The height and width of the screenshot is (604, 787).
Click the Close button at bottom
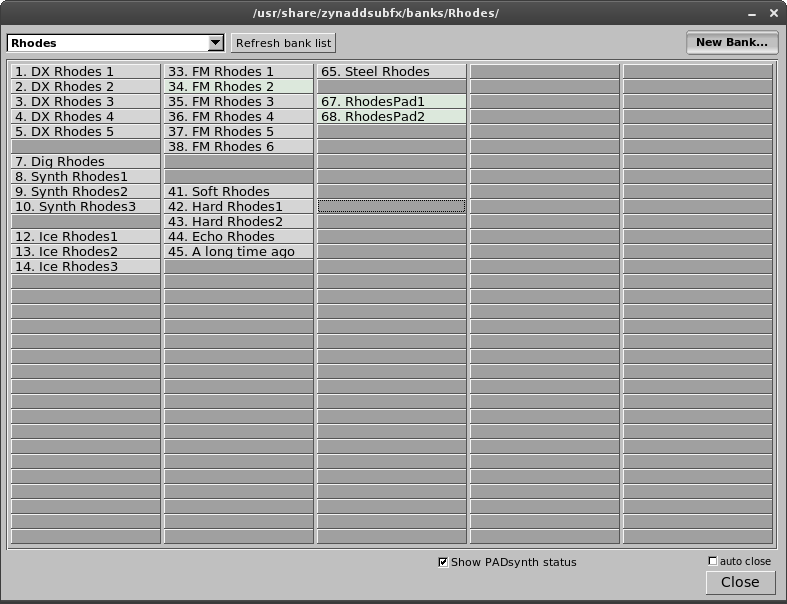point(740,582)
